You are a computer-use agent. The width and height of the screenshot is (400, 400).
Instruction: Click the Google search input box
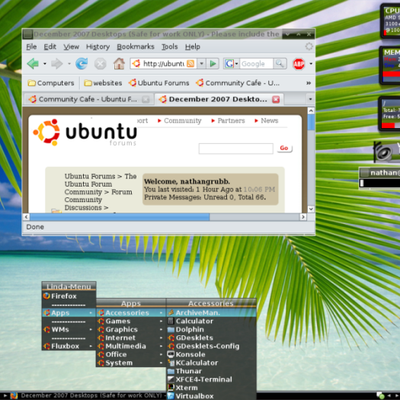coord(256,64)
